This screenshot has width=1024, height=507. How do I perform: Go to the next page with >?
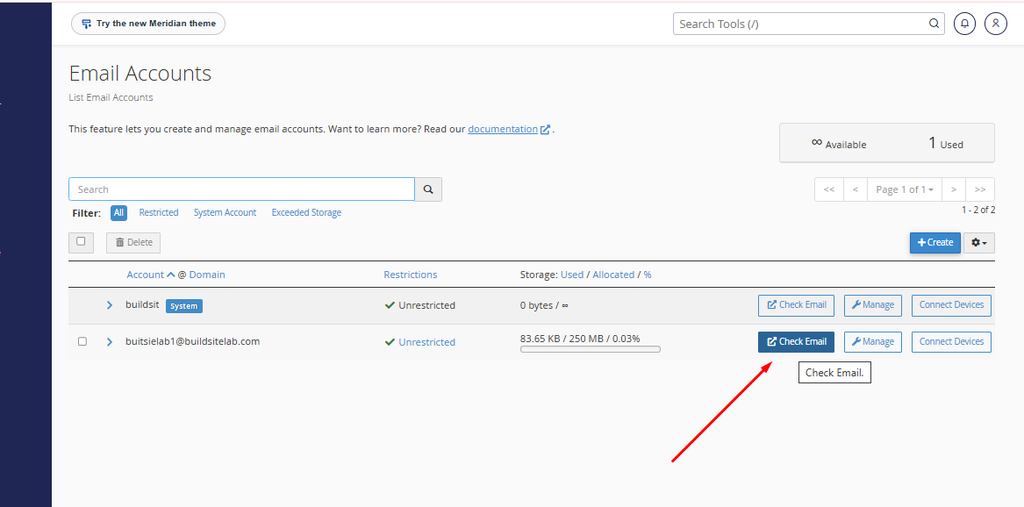(953, 189)
